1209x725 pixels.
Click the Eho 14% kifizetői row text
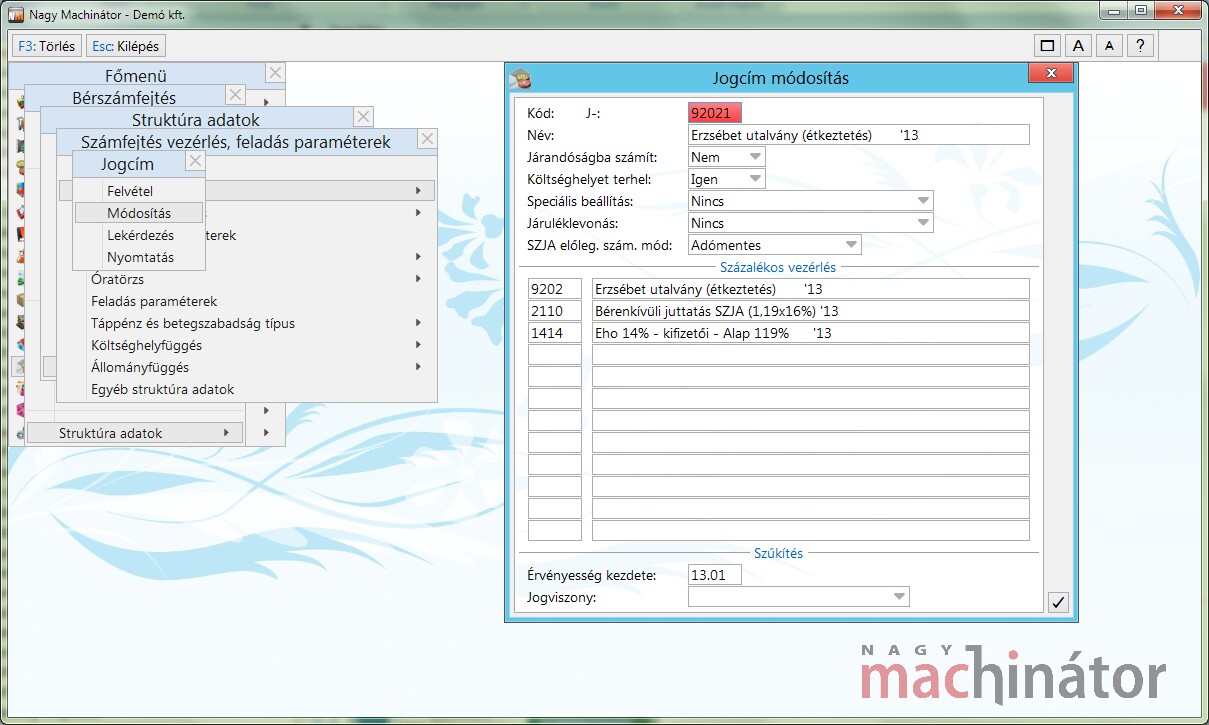point(811,333)
